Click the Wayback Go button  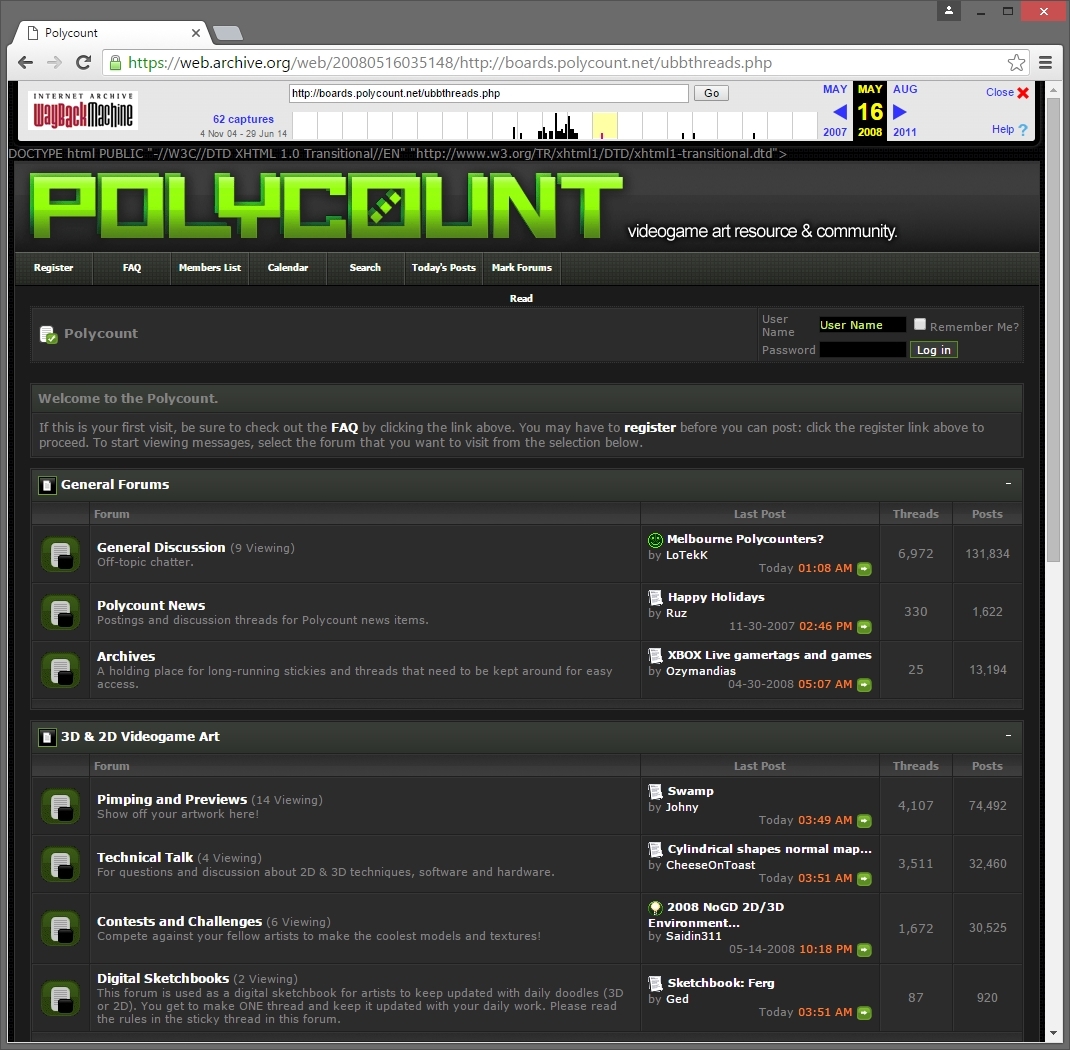click(x=711, y=93)
